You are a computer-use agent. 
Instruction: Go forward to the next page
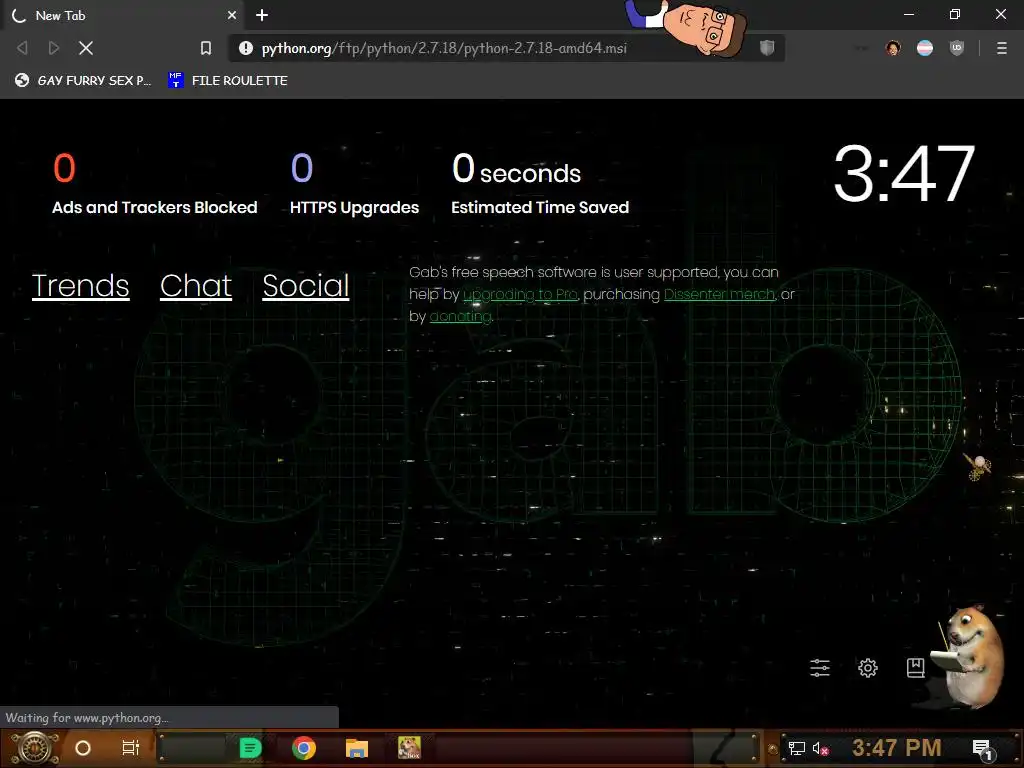pos(54,48)
